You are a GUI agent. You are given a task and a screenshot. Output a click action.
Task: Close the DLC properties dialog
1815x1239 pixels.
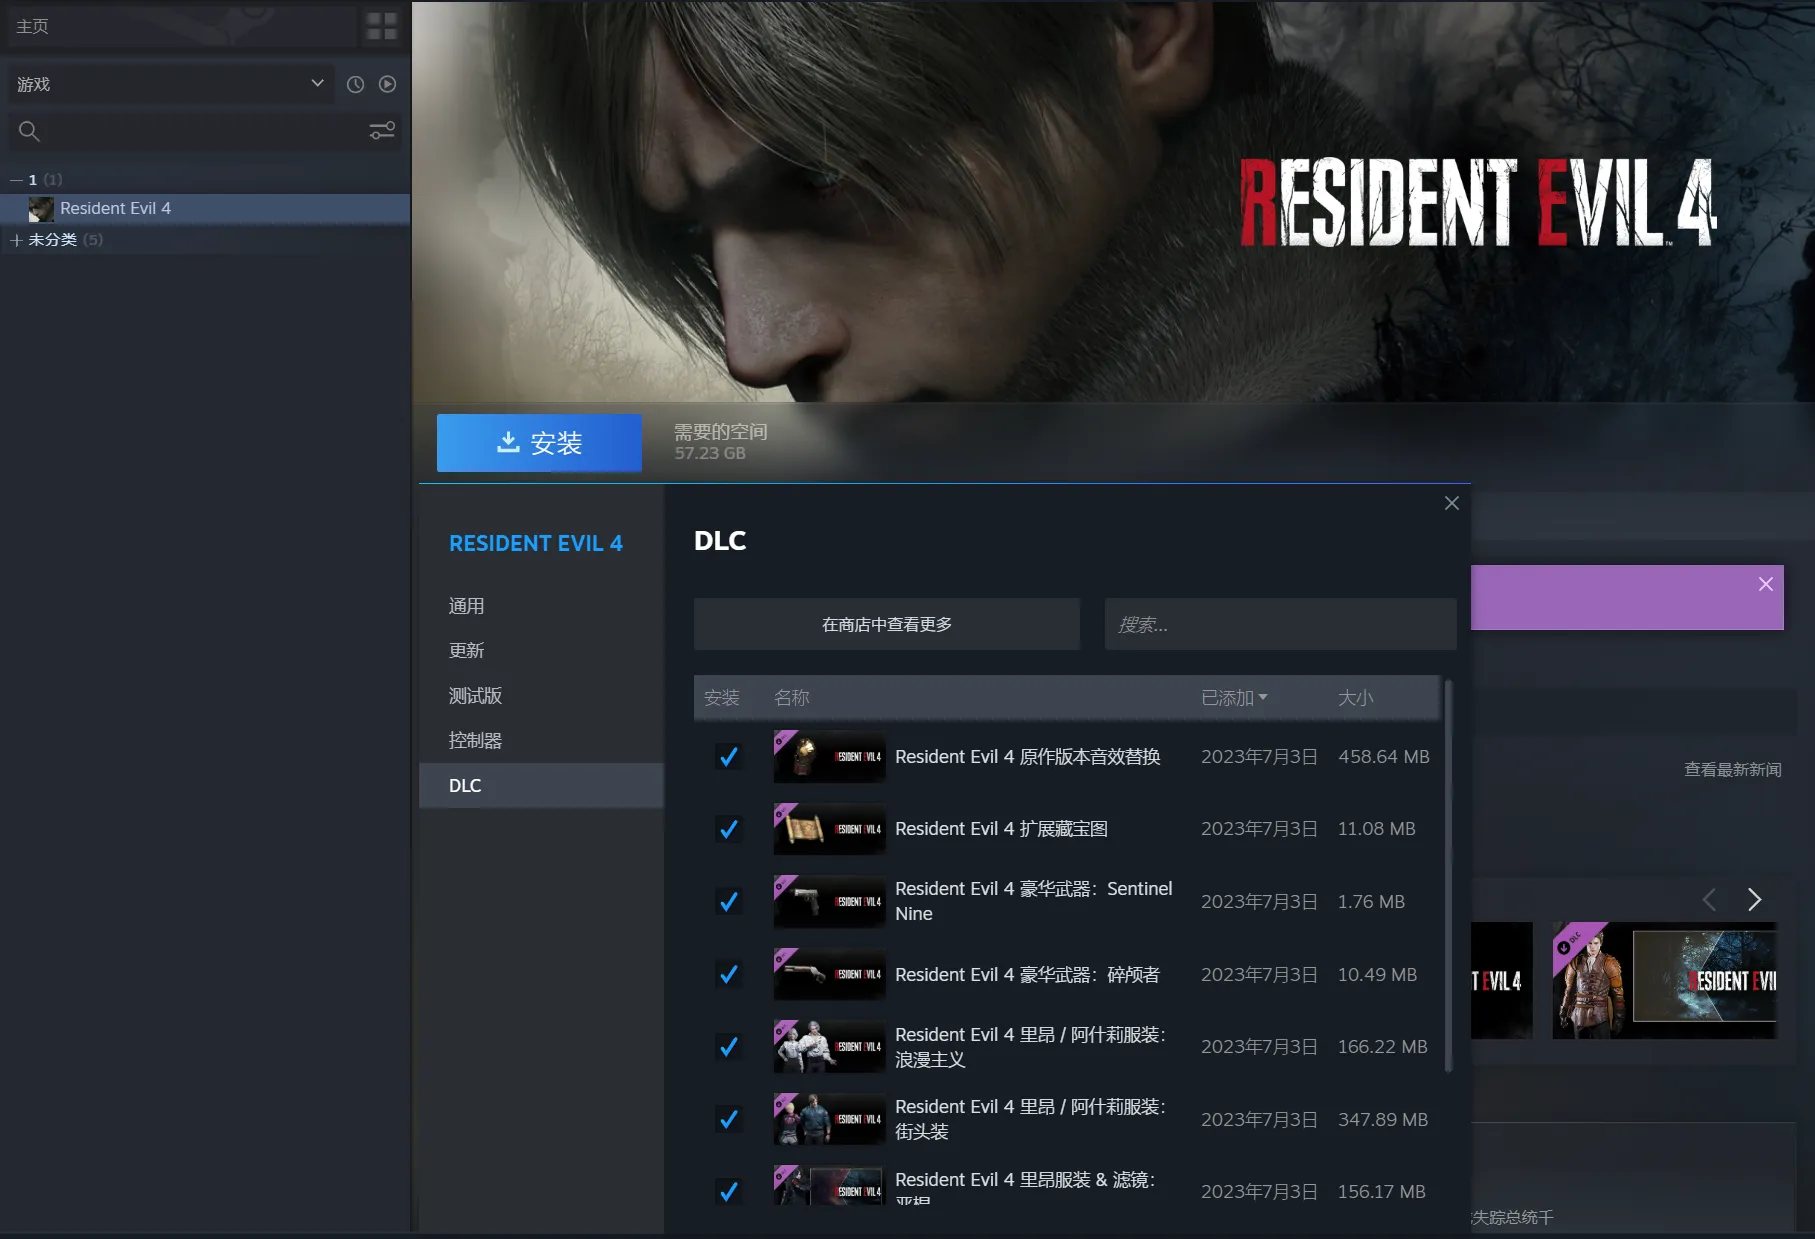click(x=1451, y=503)
